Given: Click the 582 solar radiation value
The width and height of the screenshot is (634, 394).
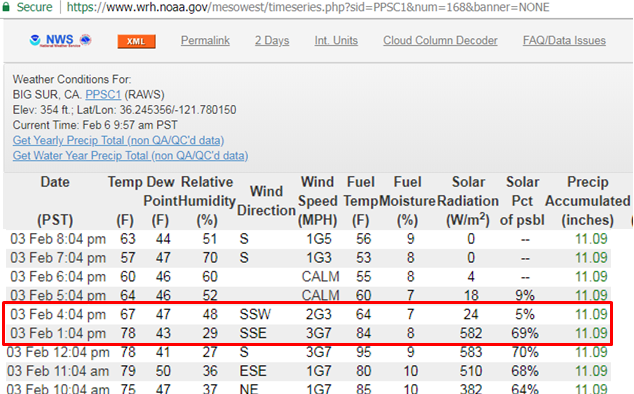Looking at the screenshot, I should tap(471, 333).
